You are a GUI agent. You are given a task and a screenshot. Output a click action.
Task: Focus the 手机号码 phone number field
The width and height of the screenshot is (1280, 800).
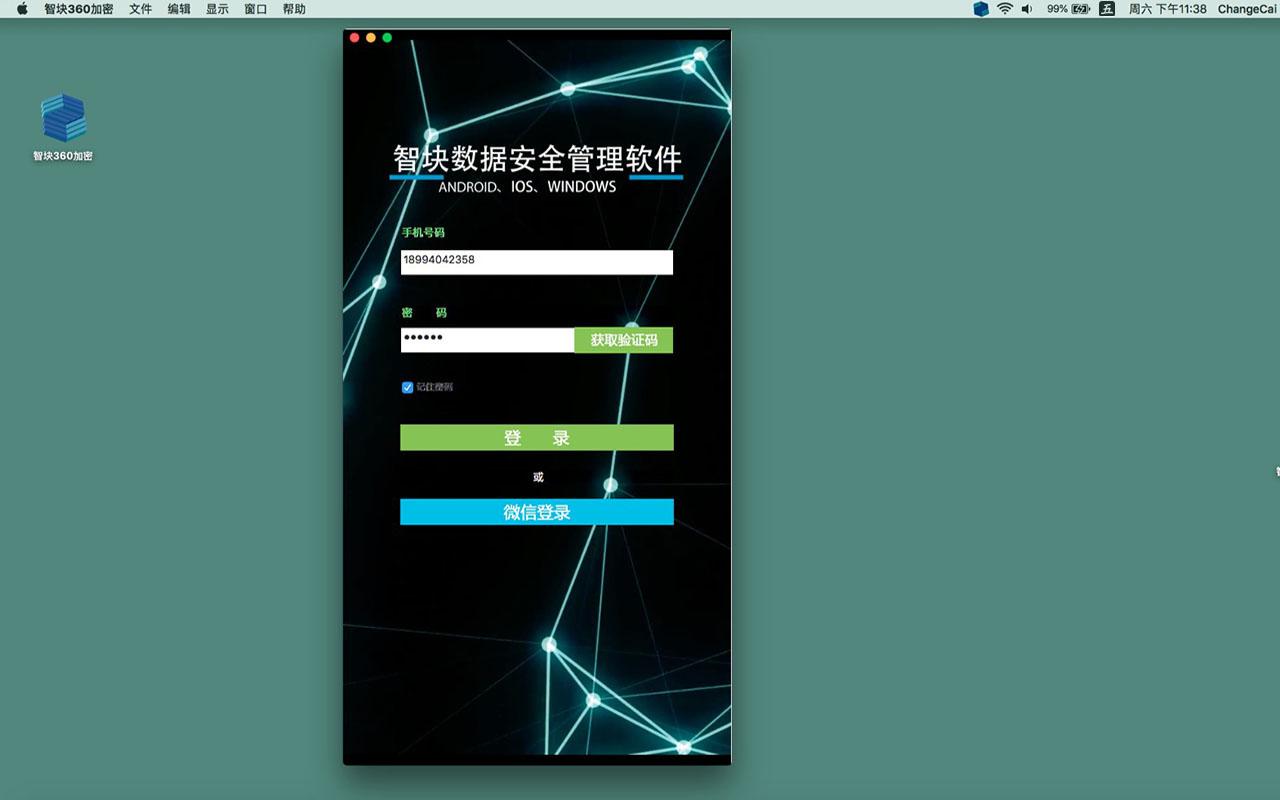coord(537,262)
